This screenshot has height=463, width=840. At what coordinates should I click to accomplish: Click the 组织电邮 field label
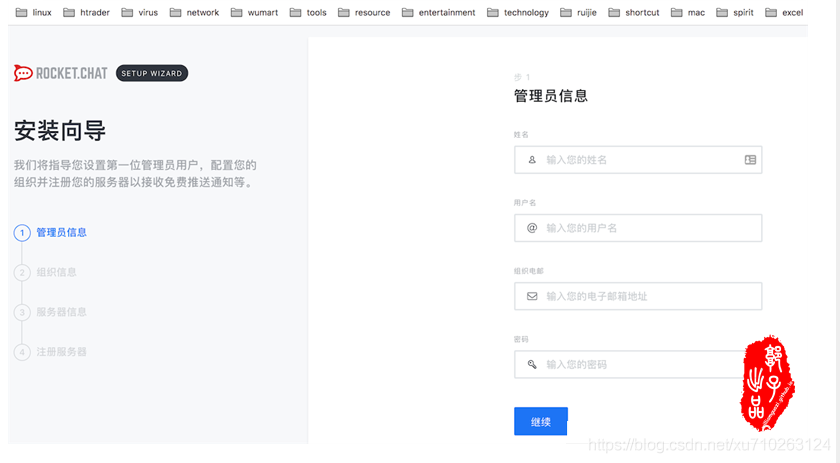coord(528,271)
